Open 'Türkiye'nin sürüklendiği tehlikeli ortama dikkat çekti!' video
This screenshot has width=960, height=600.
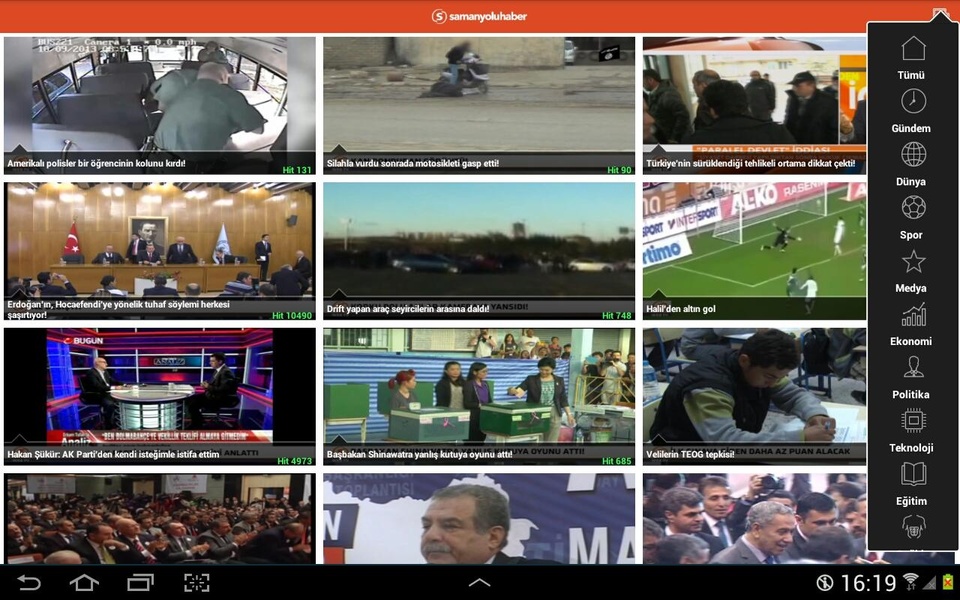(x=754, y=105)
